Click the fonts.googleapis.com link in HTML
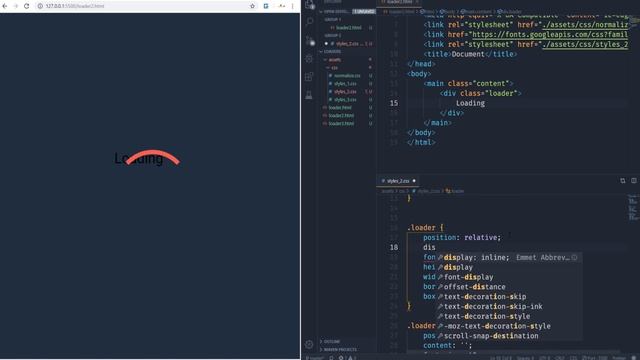Screen dimensions: 640x360 click(550, 35)
